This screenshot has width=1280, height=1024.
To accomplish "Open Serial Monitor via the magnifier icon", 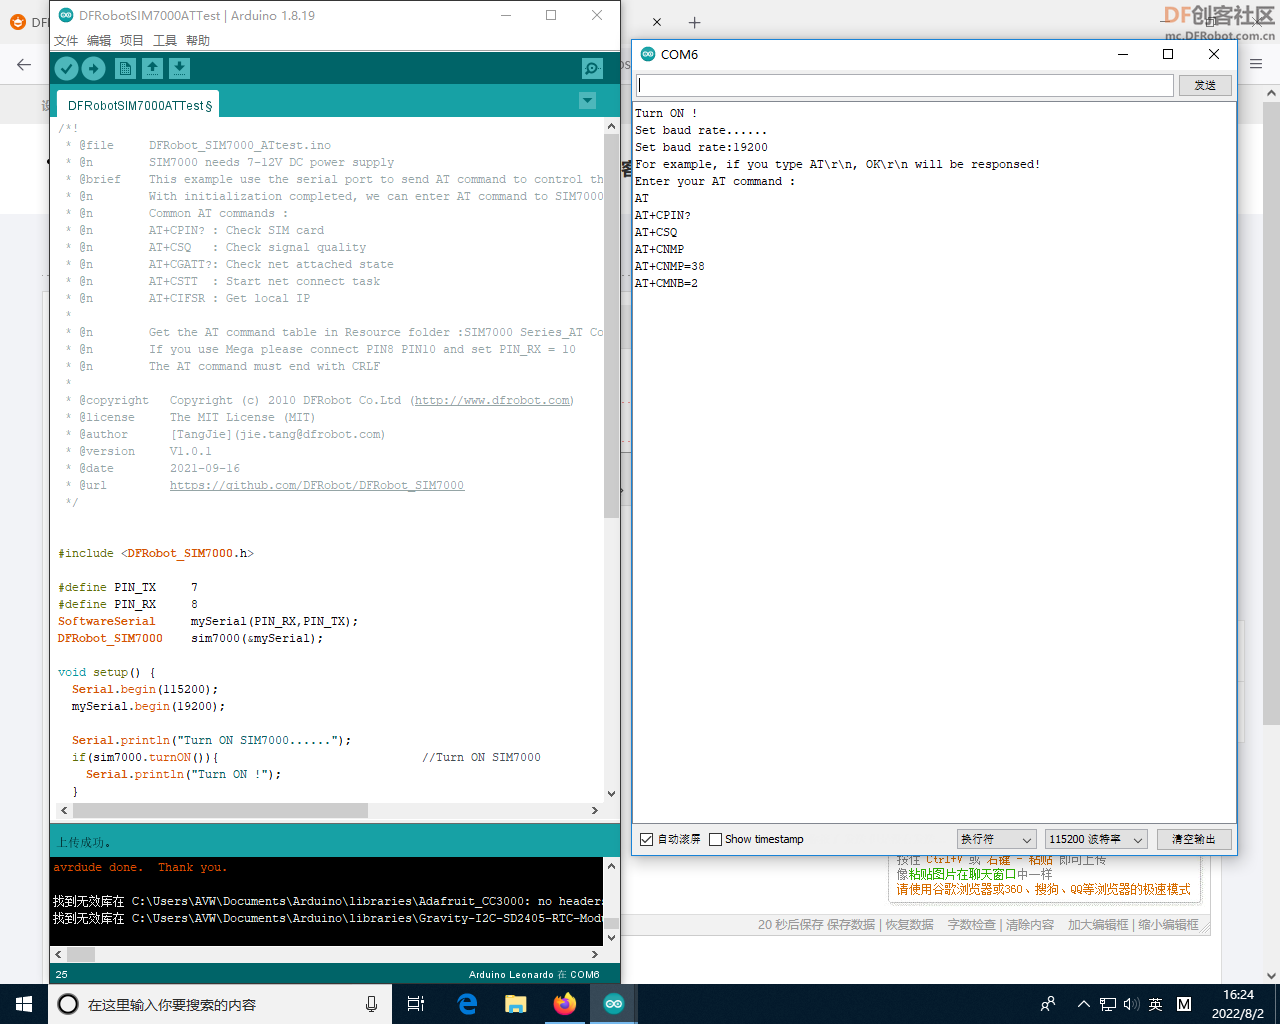I will pos(592,68).
